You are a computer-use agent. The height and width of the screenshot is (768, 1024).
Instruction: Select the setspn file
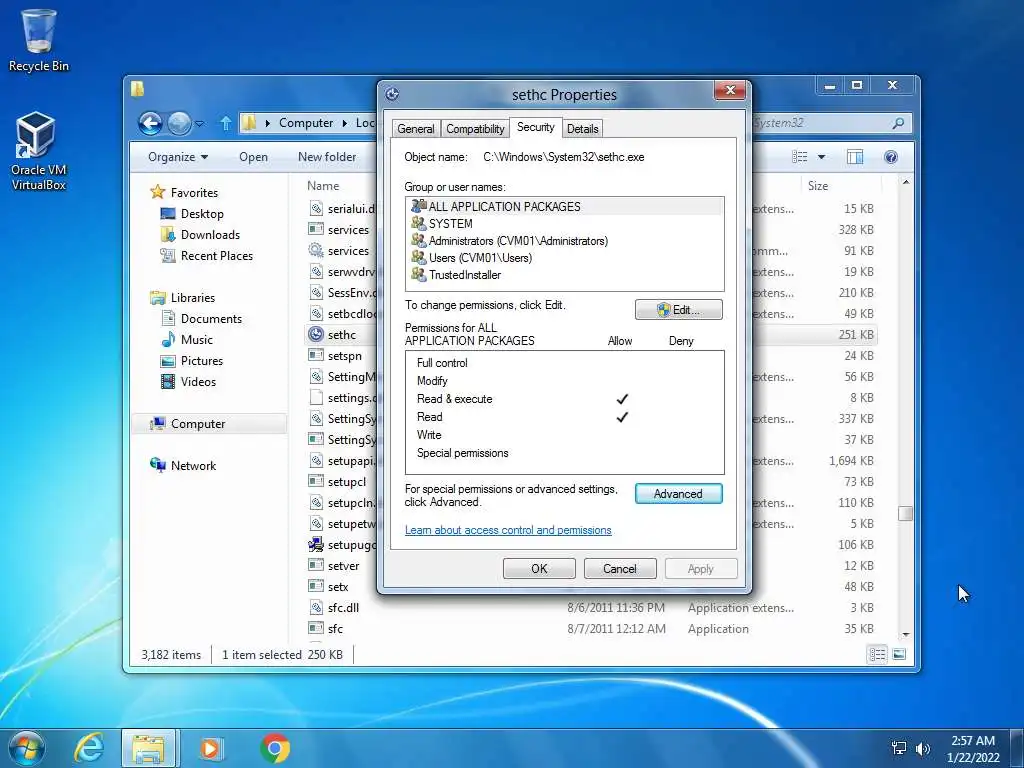pyautogui.click(x=344, y=356)
